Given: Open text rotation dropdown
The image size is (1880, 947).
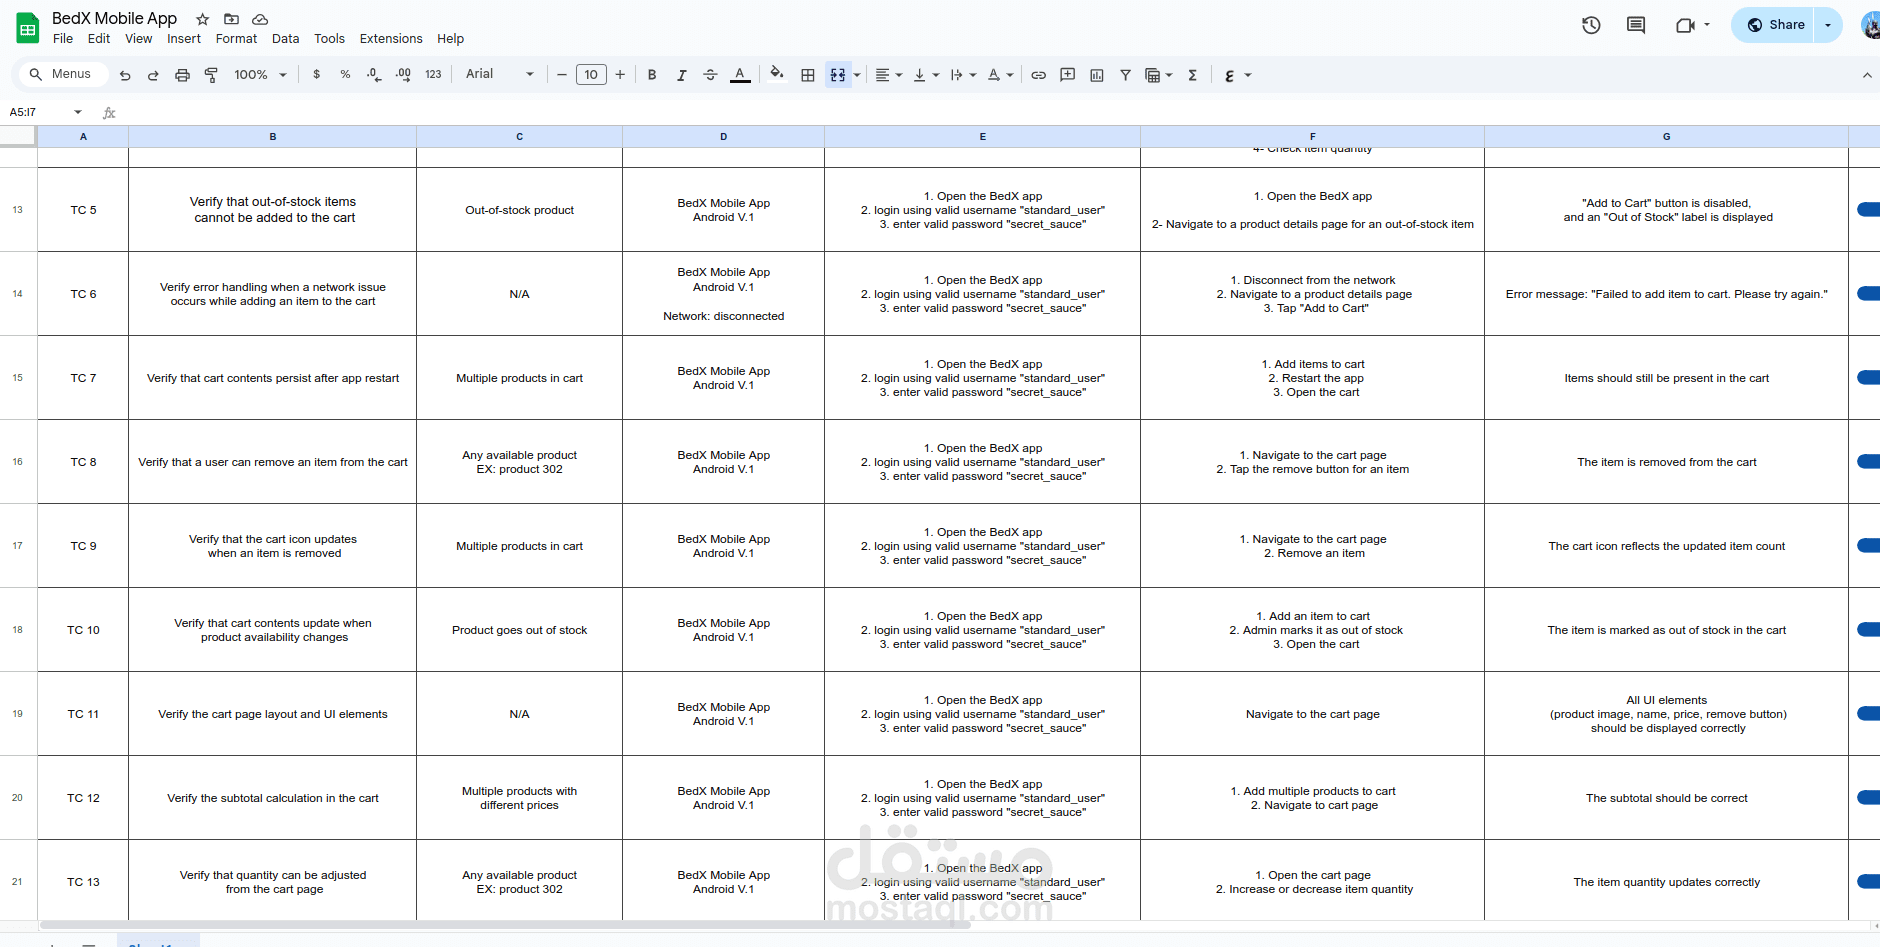Looking at the screenshot, I should (1000, 75).
